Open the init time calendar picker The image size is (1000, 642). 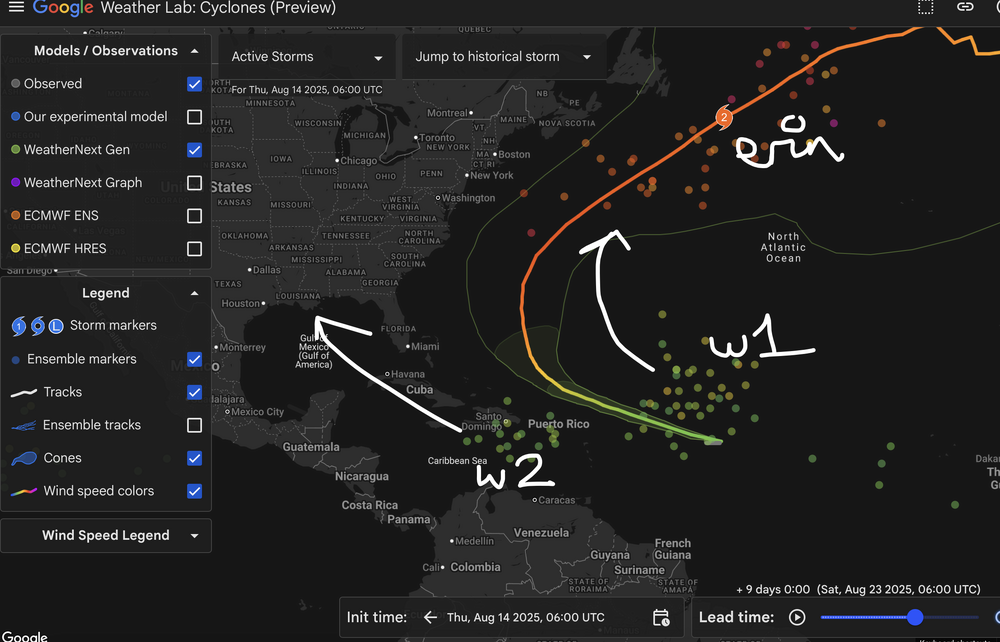[x=661, y=617]
